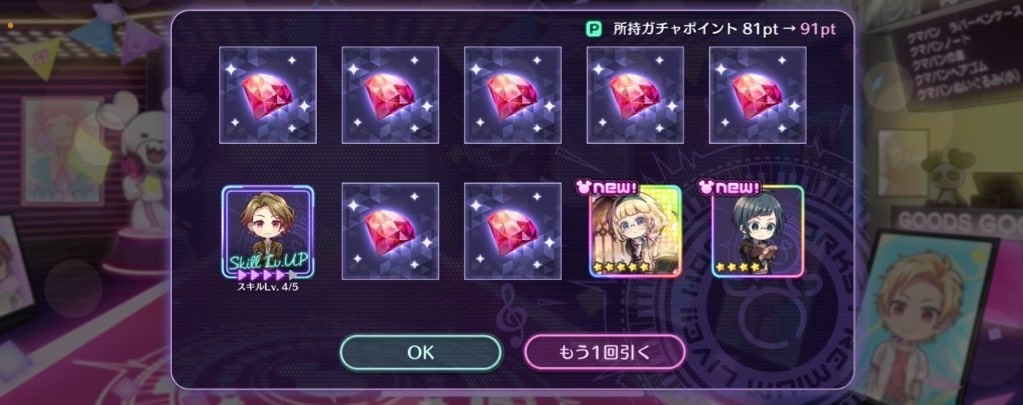The height and width of the screenshot is (405, 1023).
Task: Tap the five-star rarity row on the blonde card
Action: (x=623, y=267)
